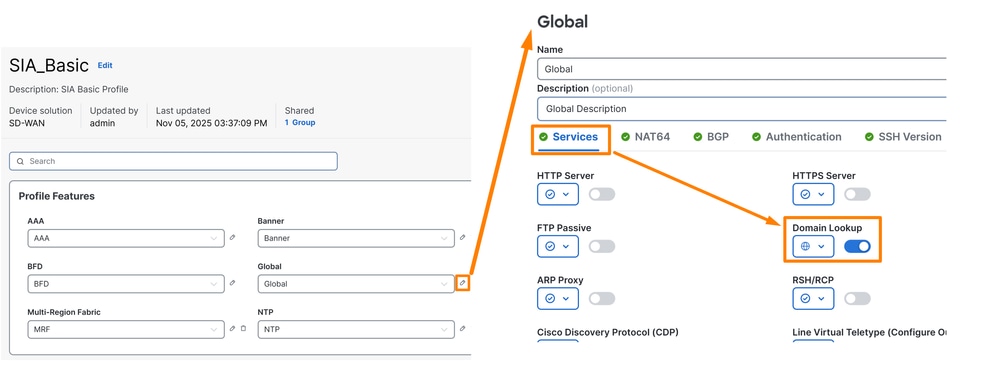Turn on FTP Passive switch
This screenshot has height=380, width=999.
[601, 246]
